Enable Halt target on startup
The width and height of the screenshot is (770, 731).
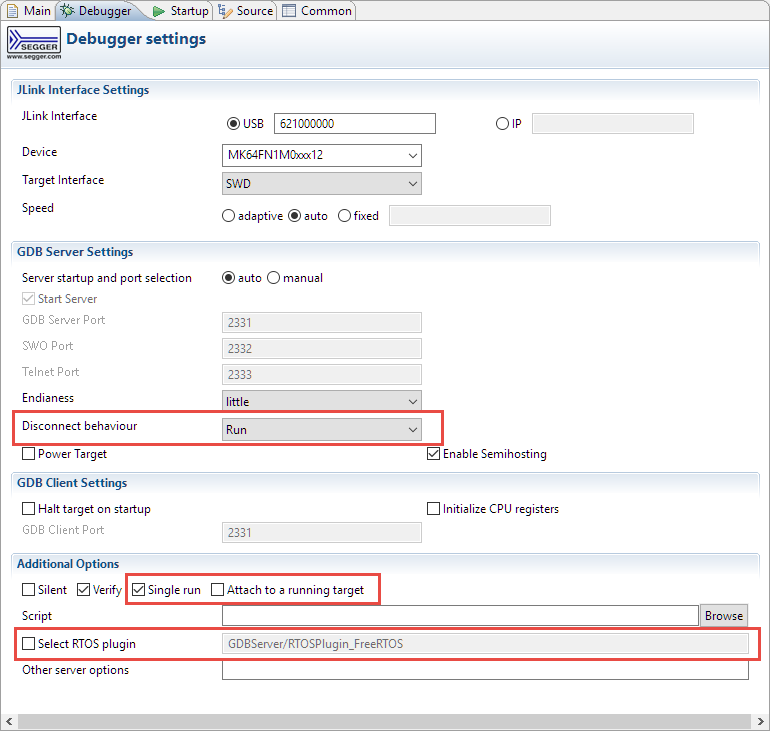(x=29, y=509)
